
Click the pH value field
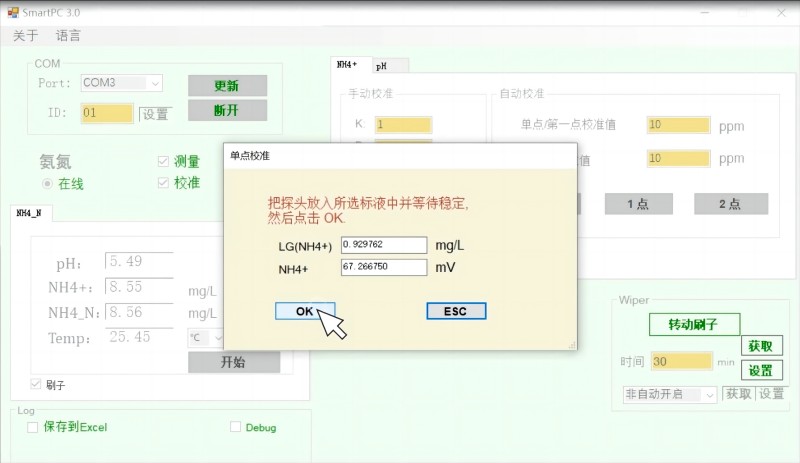pyautogui.click(x=139, y=261)
